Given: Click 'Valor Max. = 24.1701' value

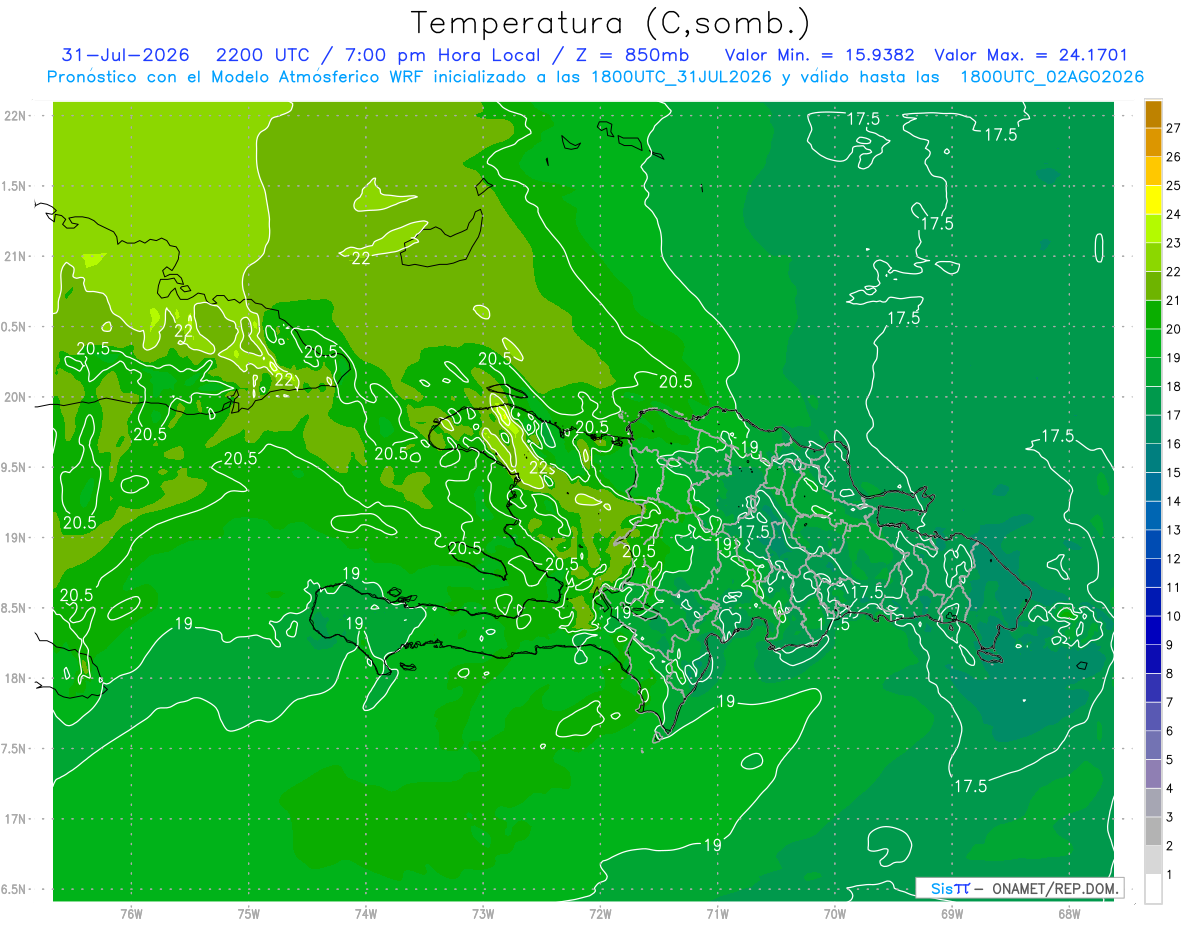Looking at the screenshot, I should pyautogui.click(x=1031, y=55).
